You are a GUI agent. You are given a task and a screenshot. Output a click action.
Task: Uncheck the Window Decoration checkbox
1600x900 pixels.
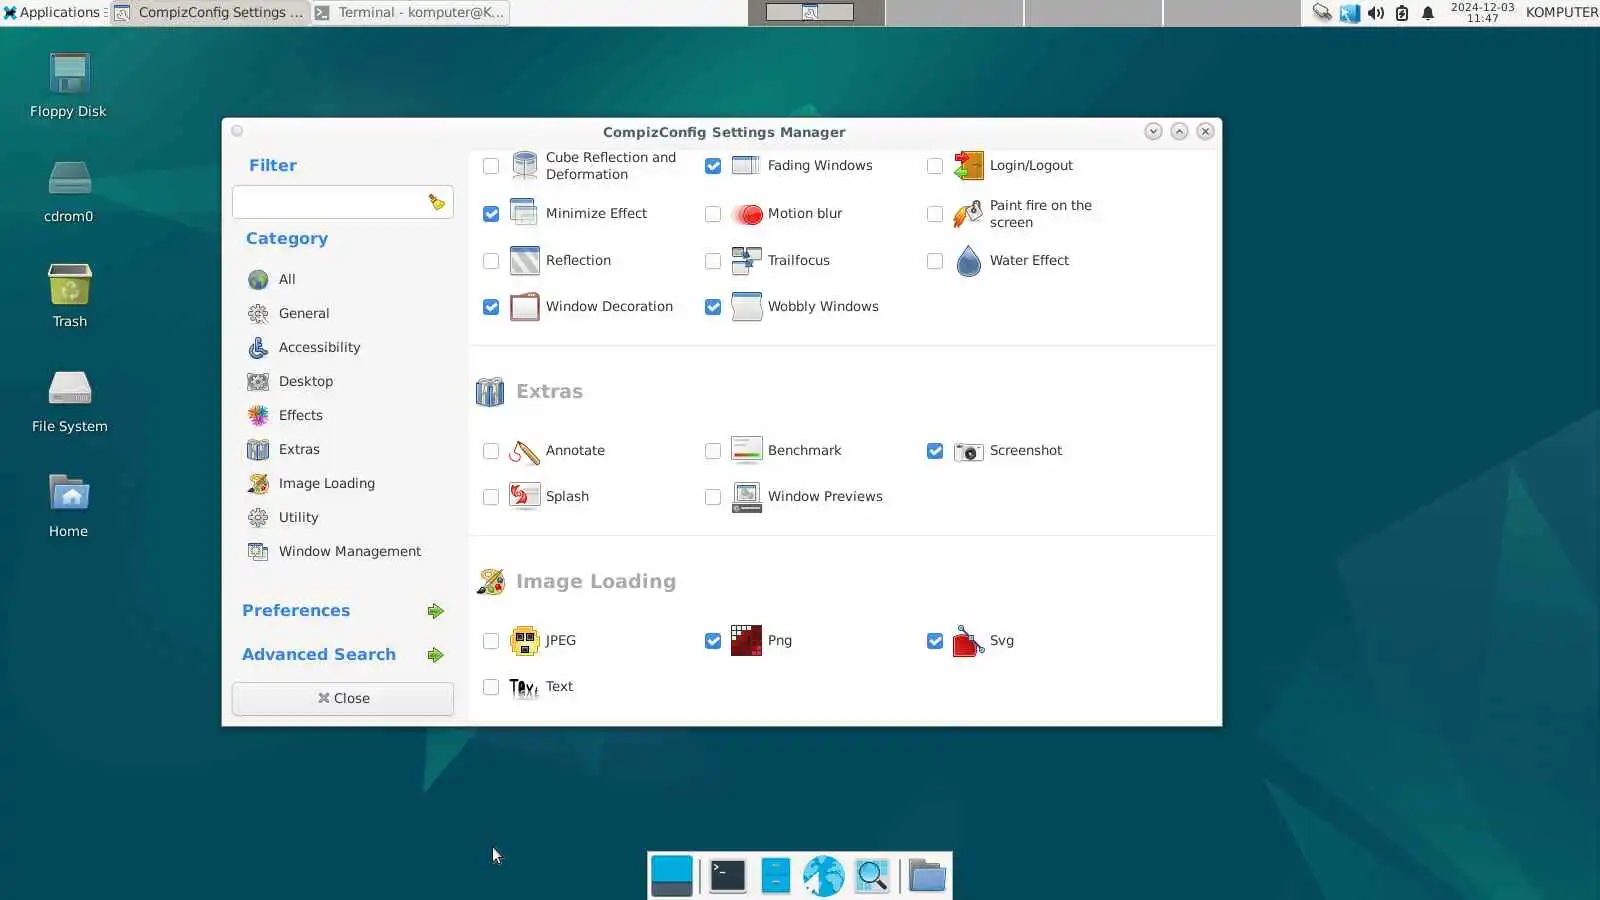click(491, 307)
